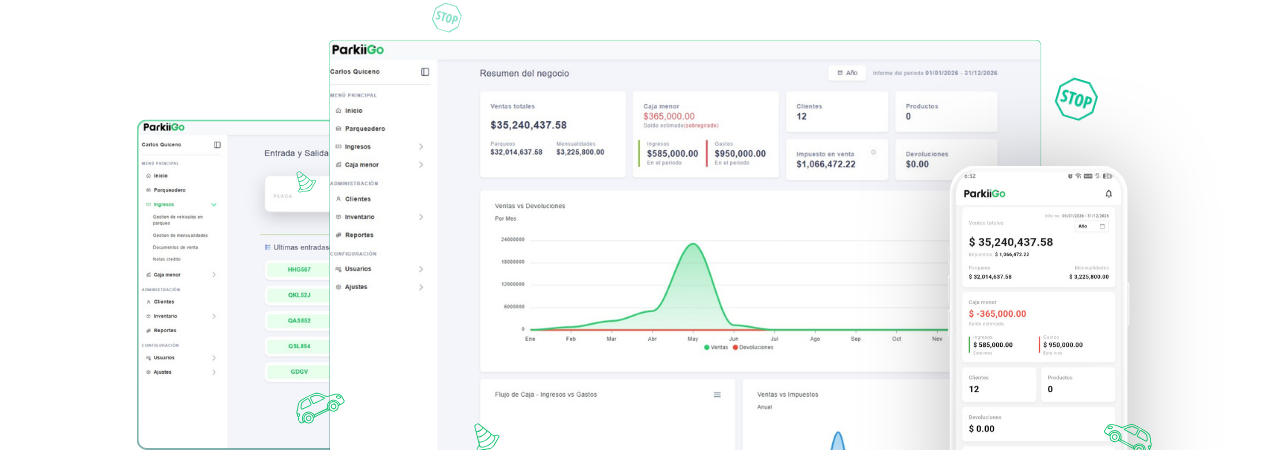Select Gestion de vehiculos en parqueo submenu
The width and height of the screenshot is (1270, 450).
178,219
